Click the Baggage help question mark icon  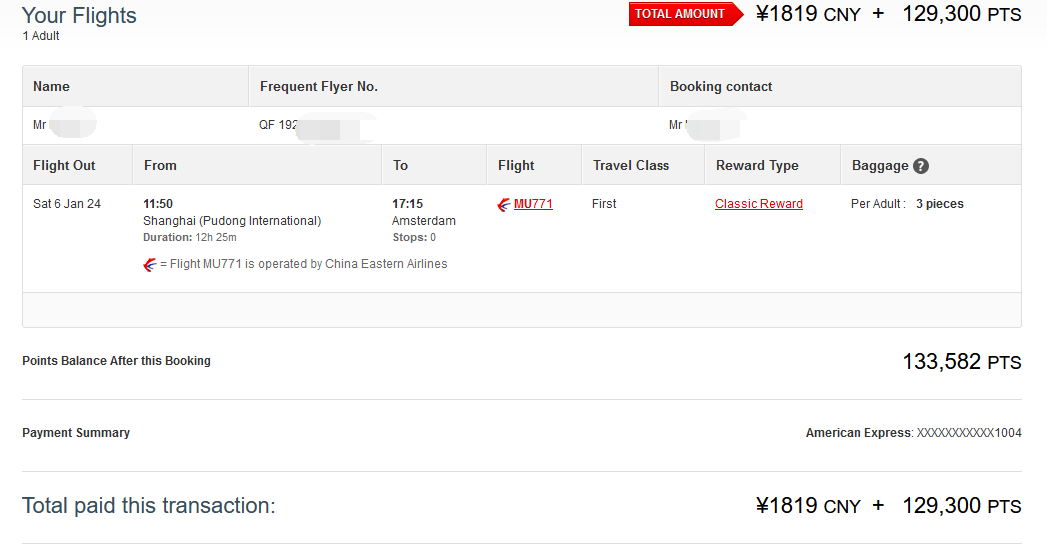click(x=921, y=166)
